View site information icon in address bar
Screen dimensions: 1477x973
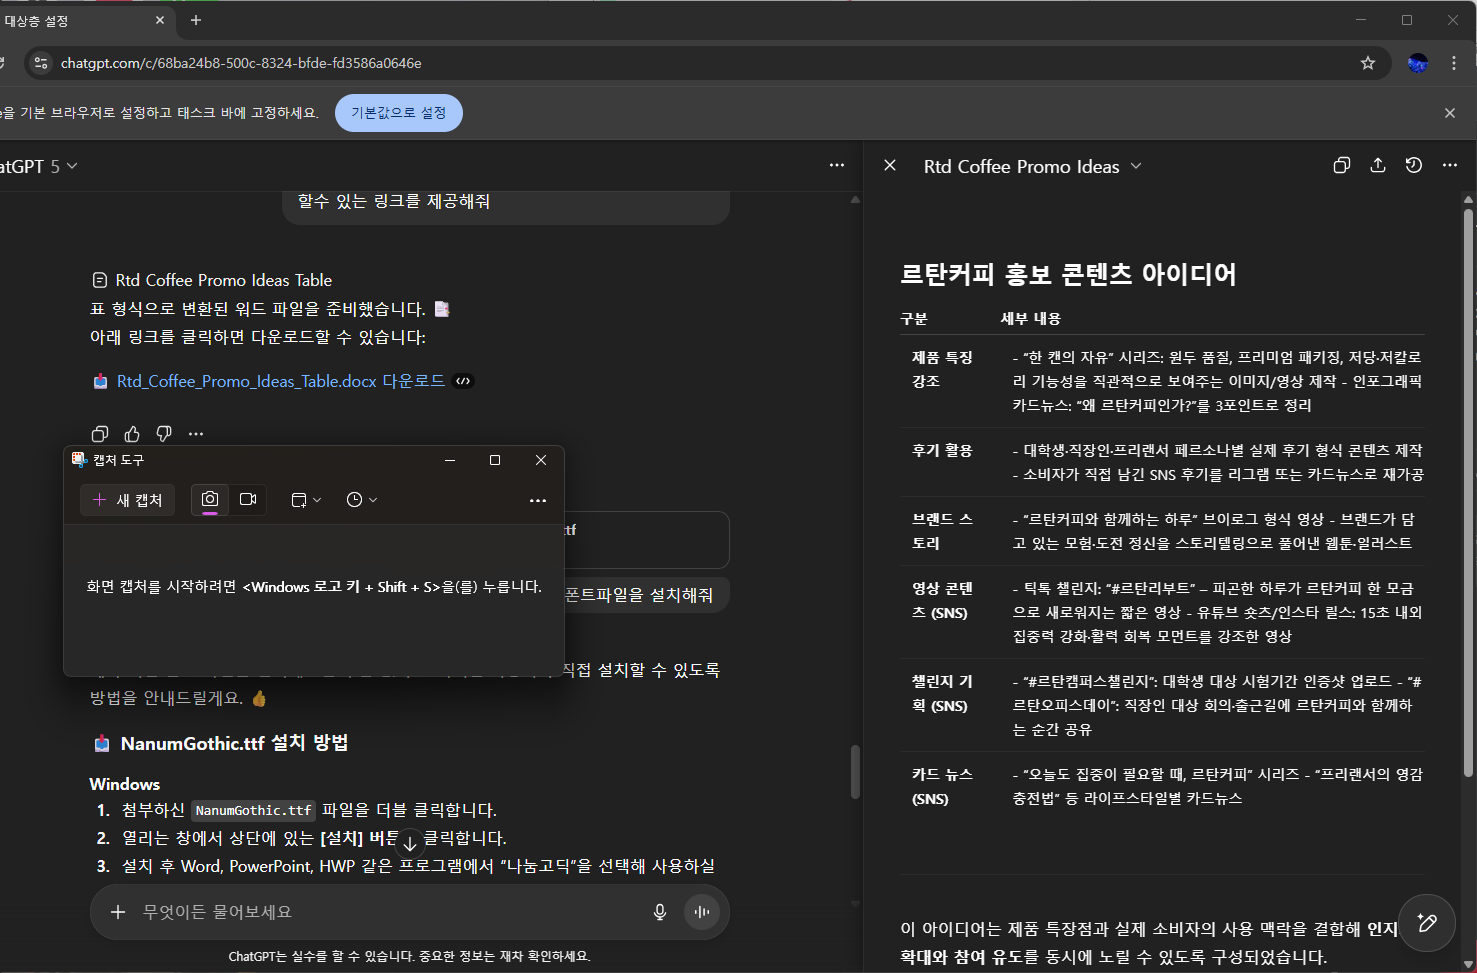40,63
